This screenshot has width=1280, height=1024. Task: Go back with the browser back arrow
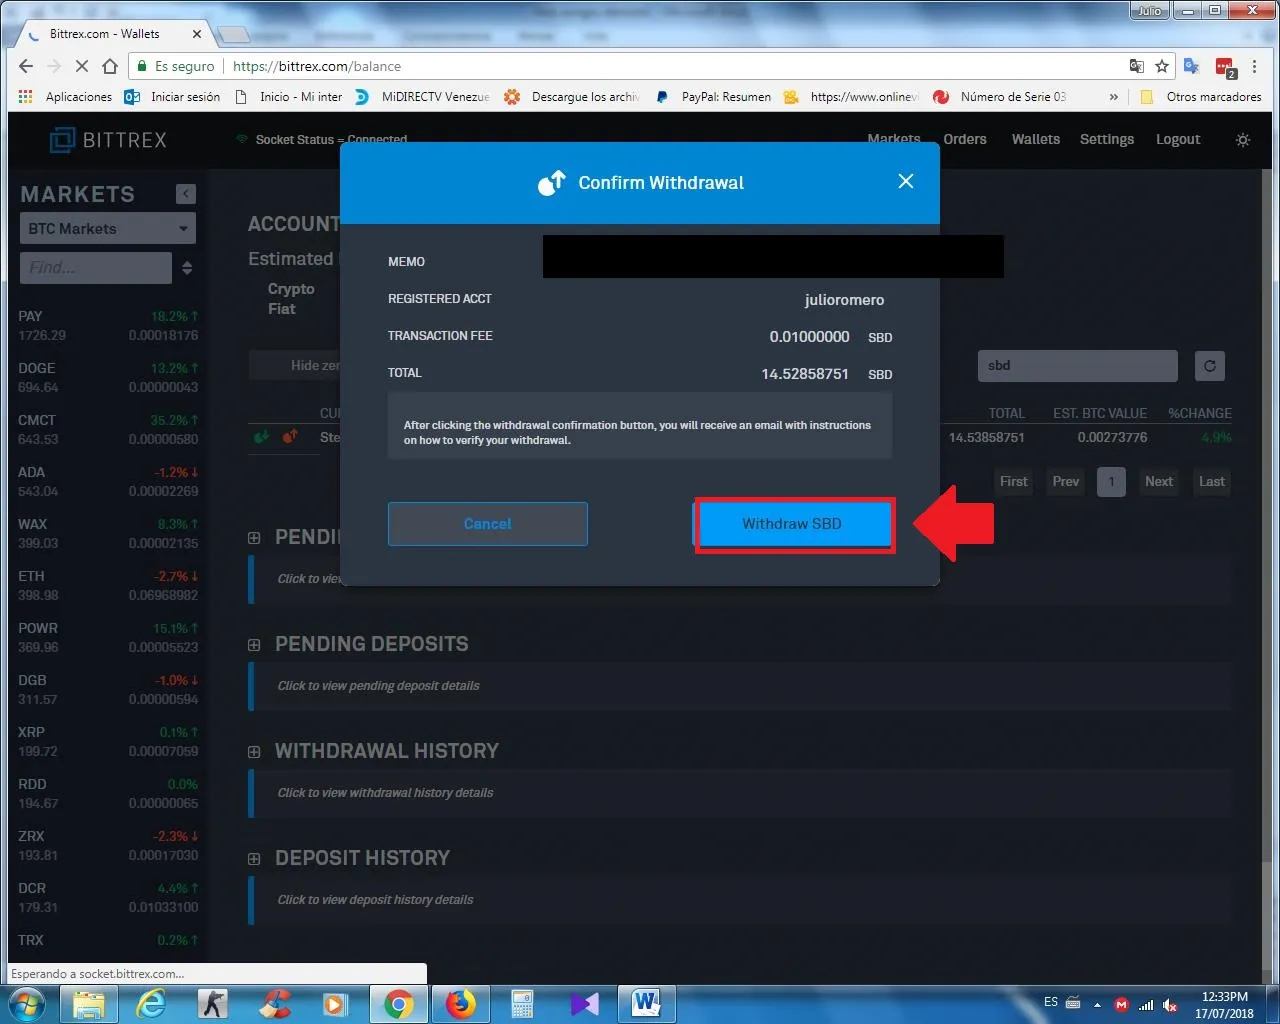pyautogui.click(x=26, y=66)
